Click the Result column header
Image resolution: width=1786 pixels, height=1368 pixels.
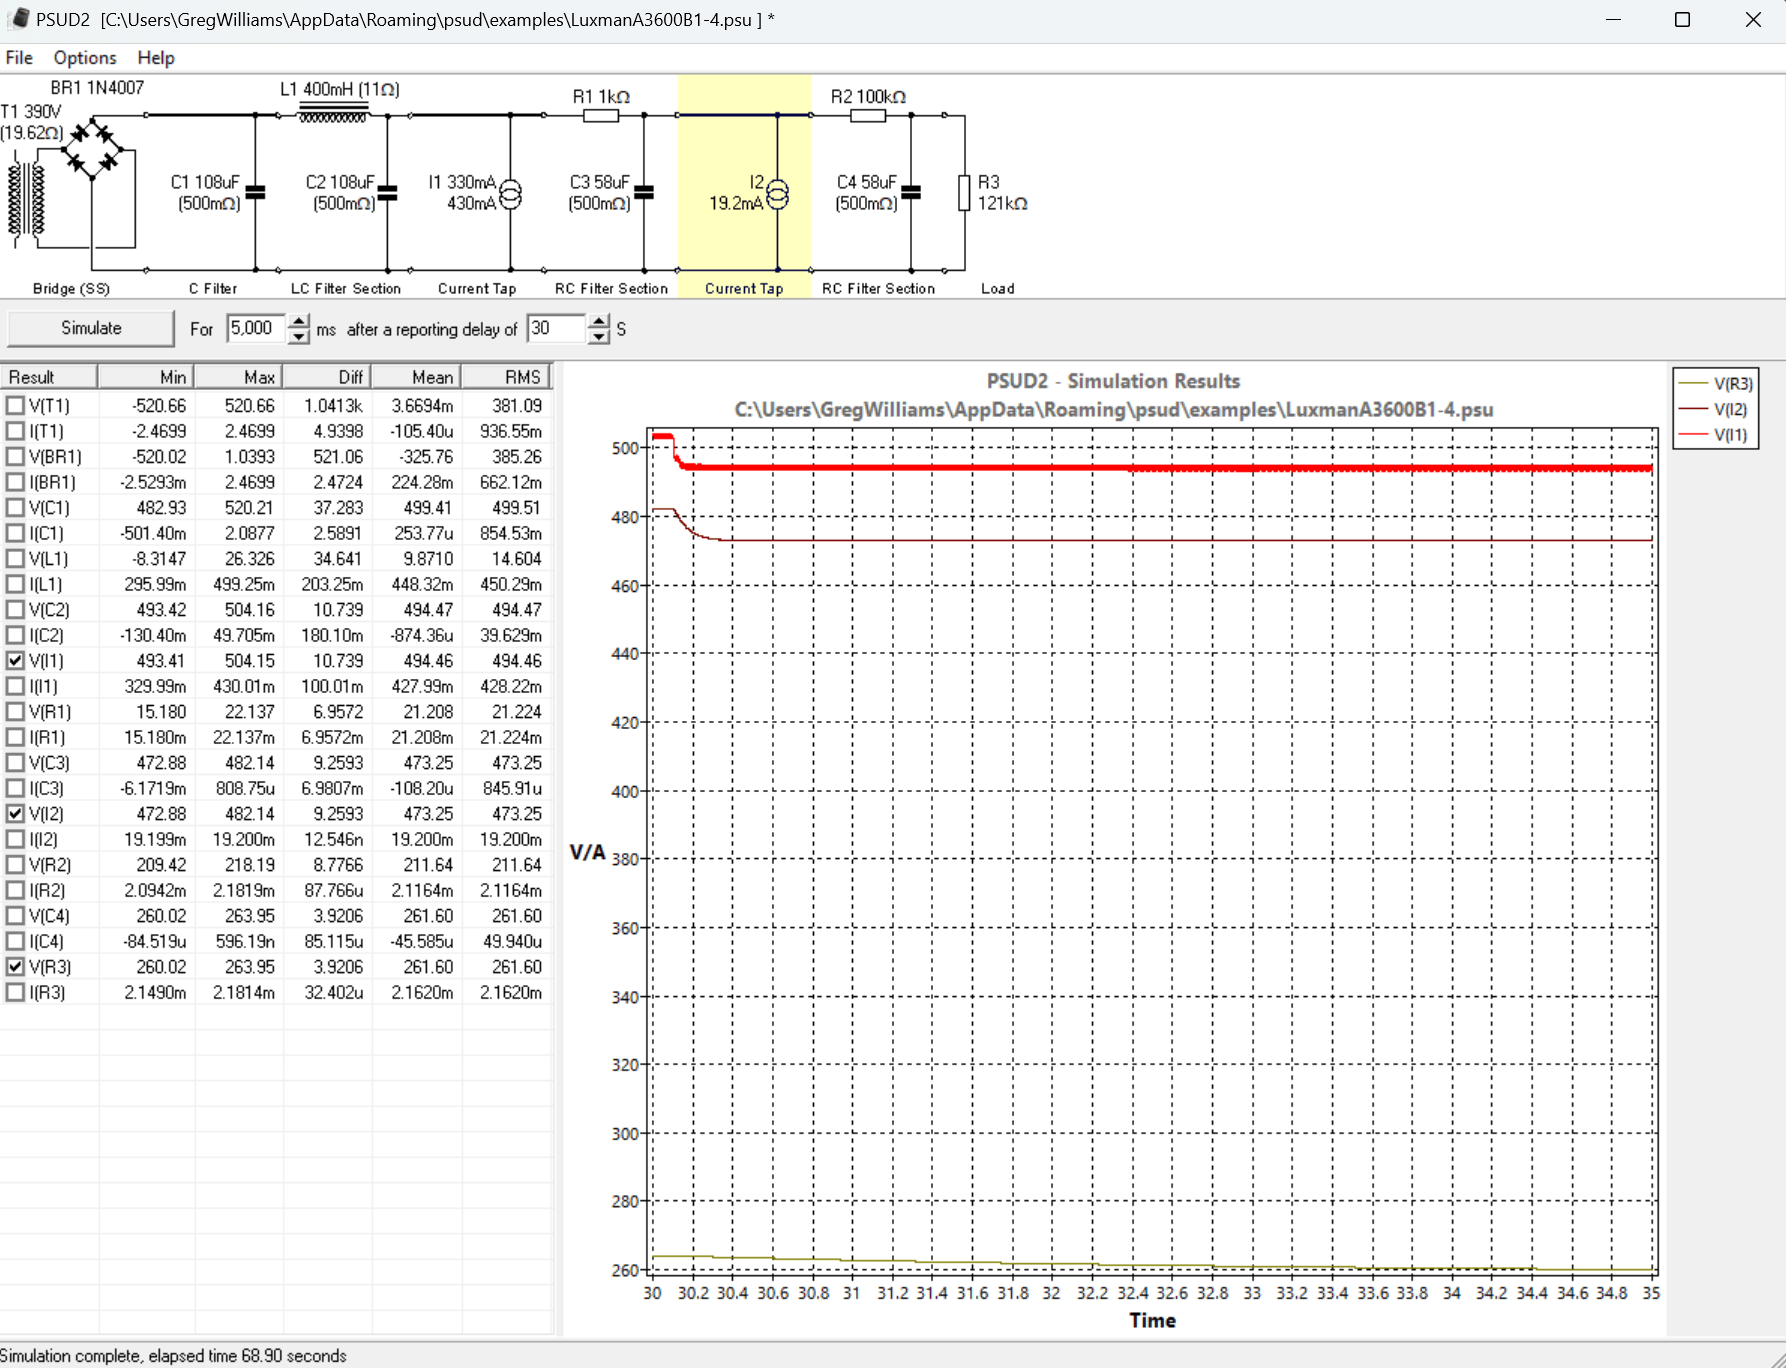point(49,377)
